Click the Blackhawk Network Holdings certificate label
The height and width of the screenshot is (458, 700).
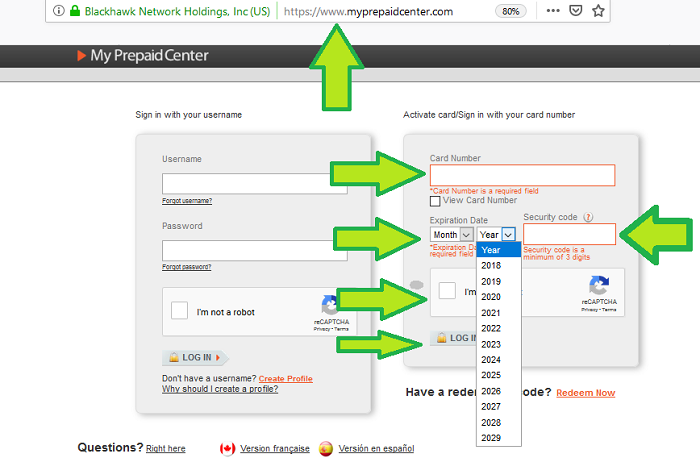point(177,11)
